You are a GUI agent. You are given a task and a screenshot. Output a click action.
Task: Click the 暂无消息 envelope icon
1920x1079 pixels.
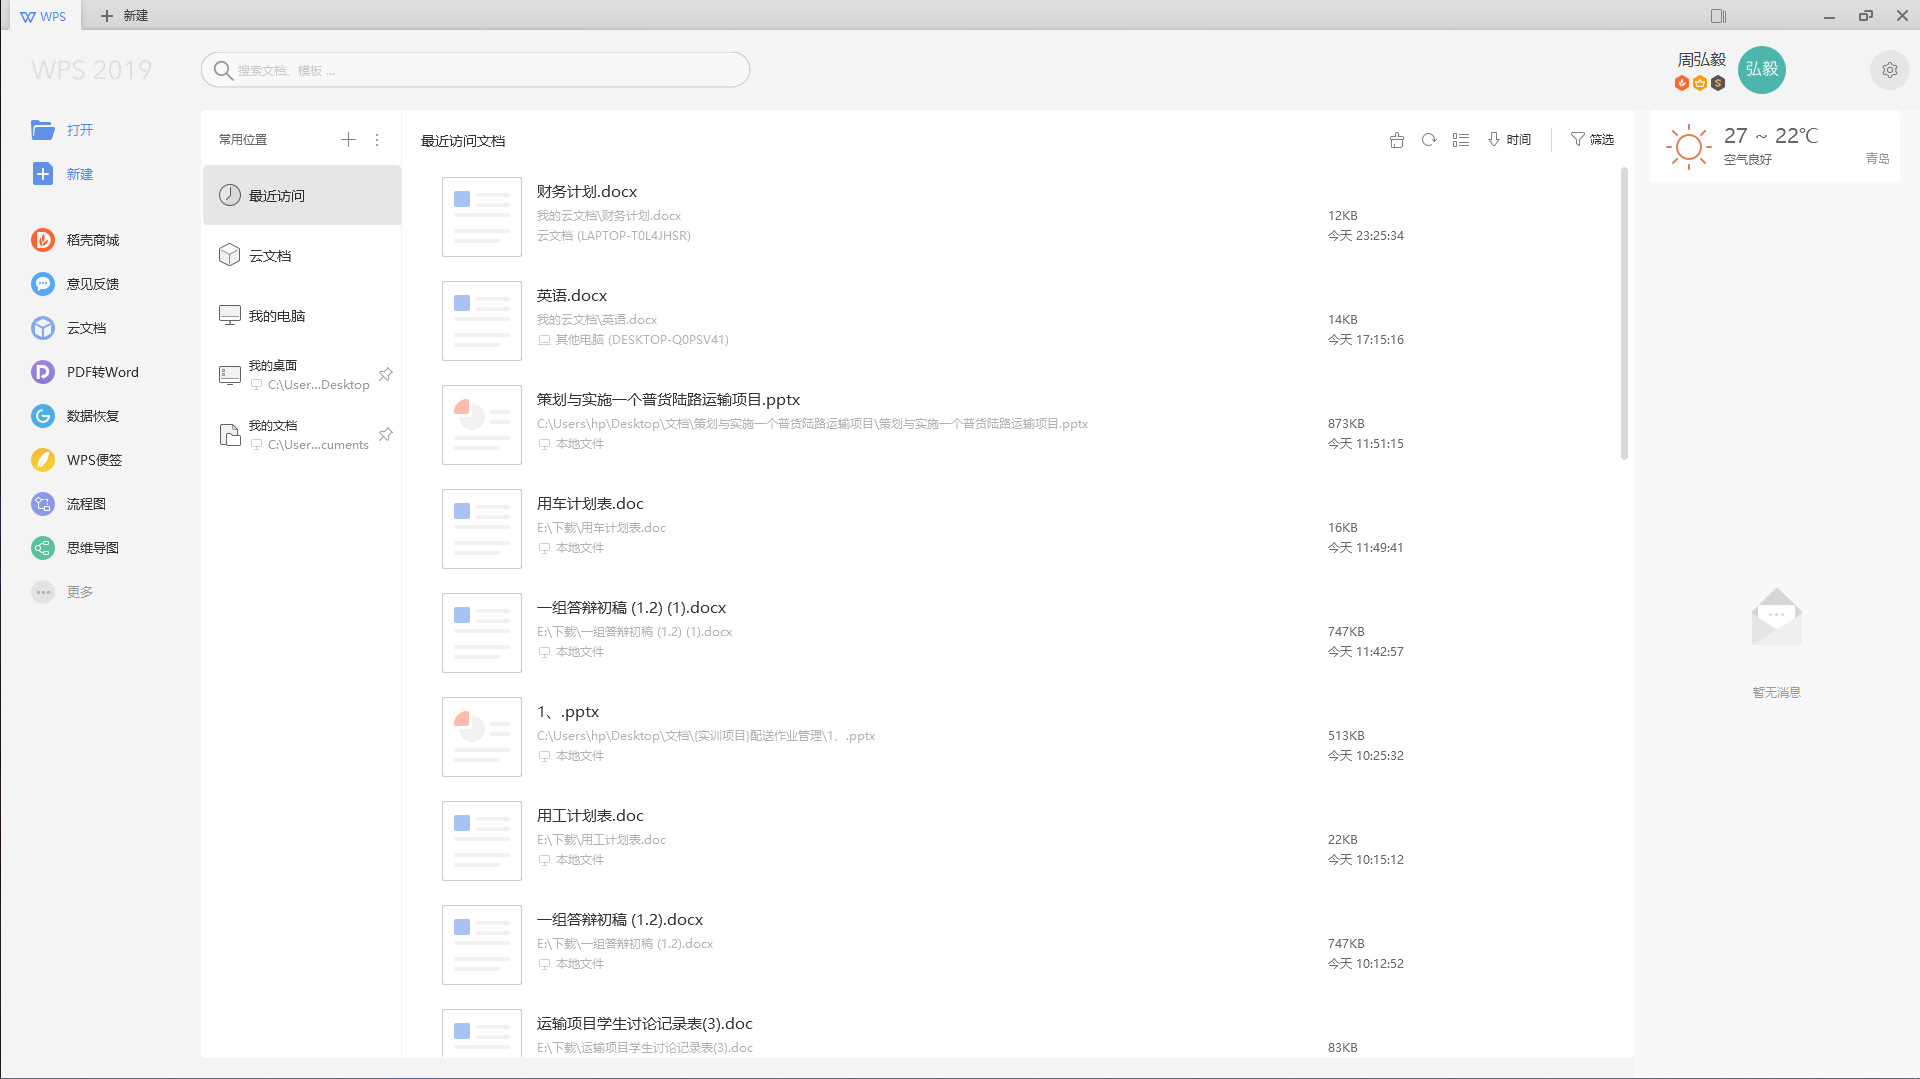pyautogui.click(x=1776, y=617)
